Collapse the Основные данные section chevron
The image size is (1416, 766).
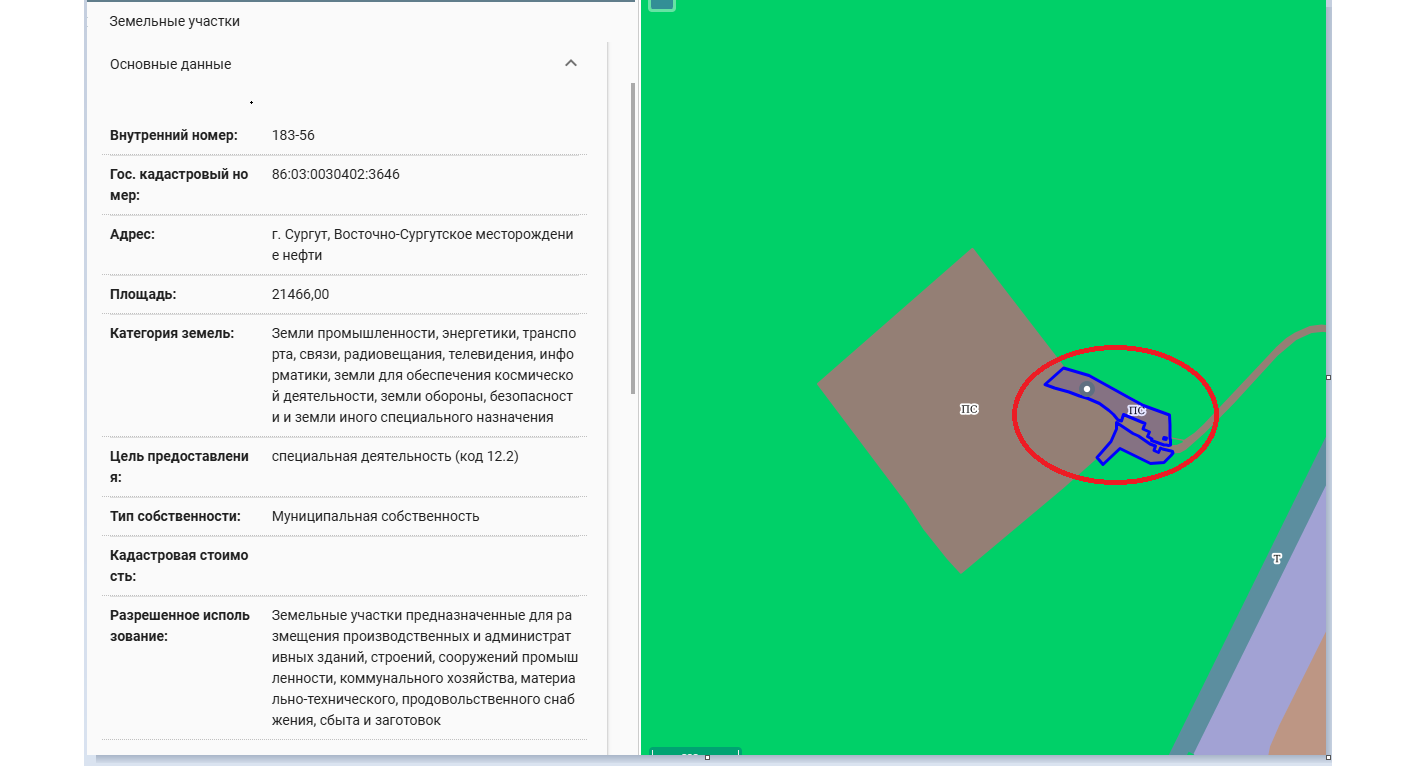571,63
